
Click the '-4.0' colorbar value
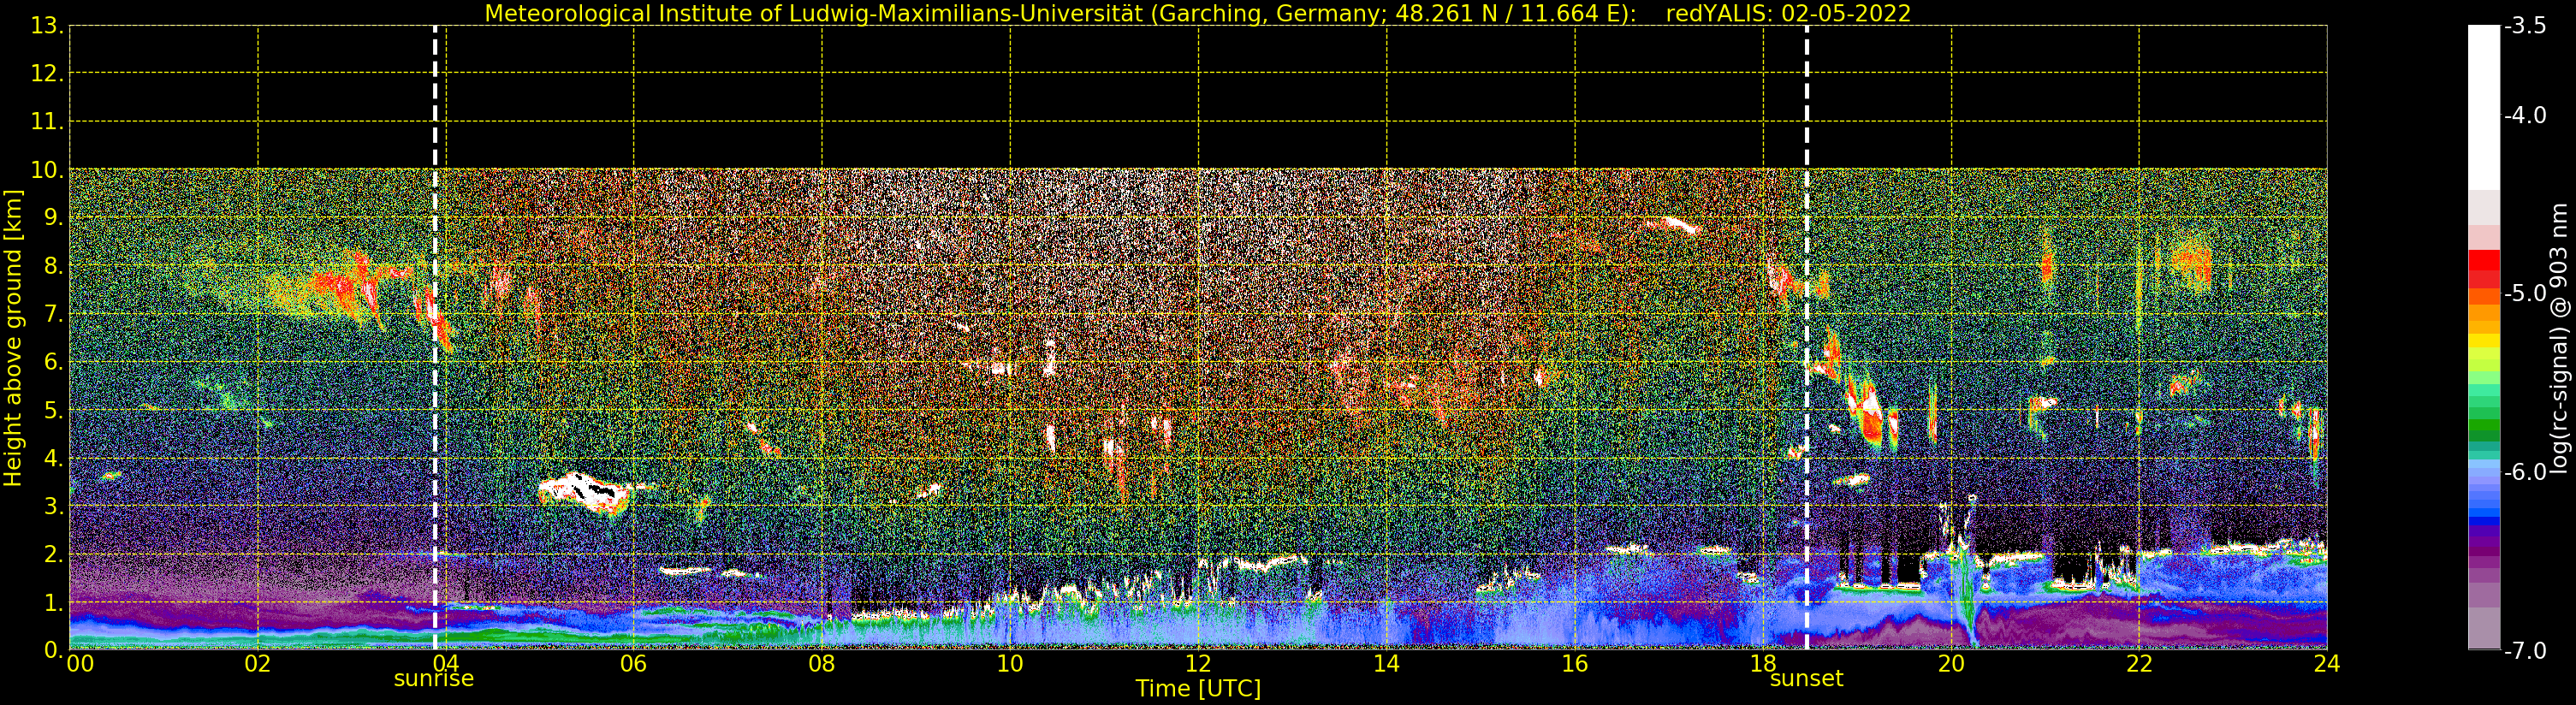[x=2525, y=115]
